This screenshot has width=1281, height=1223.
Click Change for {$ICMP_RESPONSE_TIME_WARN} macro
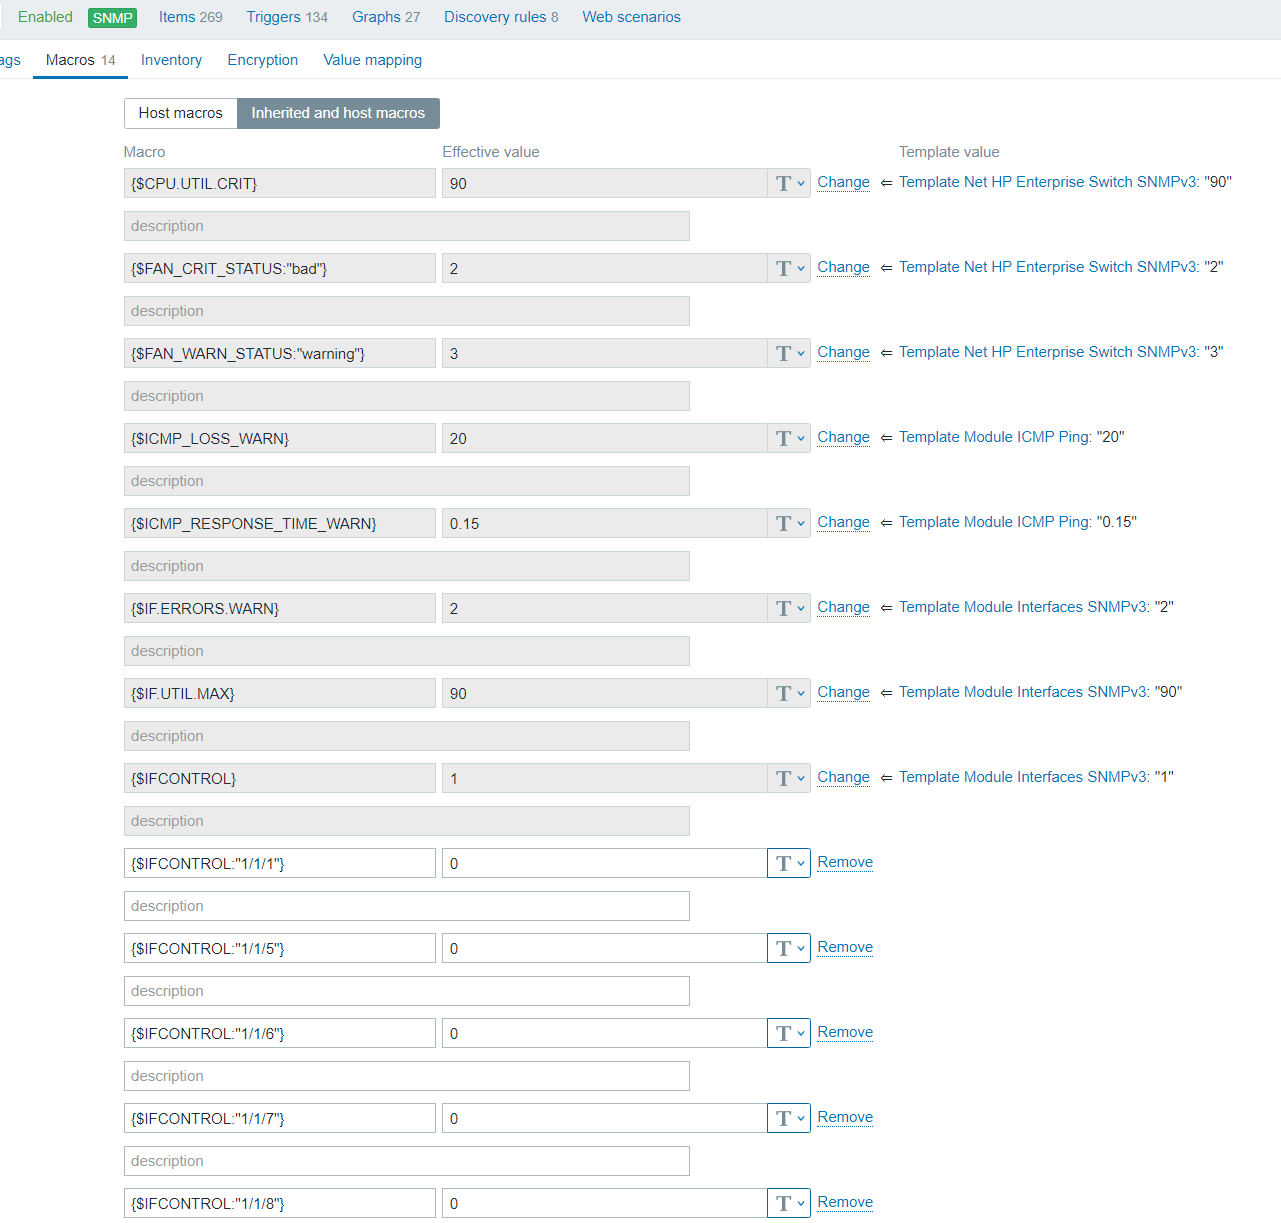[844, 522]
